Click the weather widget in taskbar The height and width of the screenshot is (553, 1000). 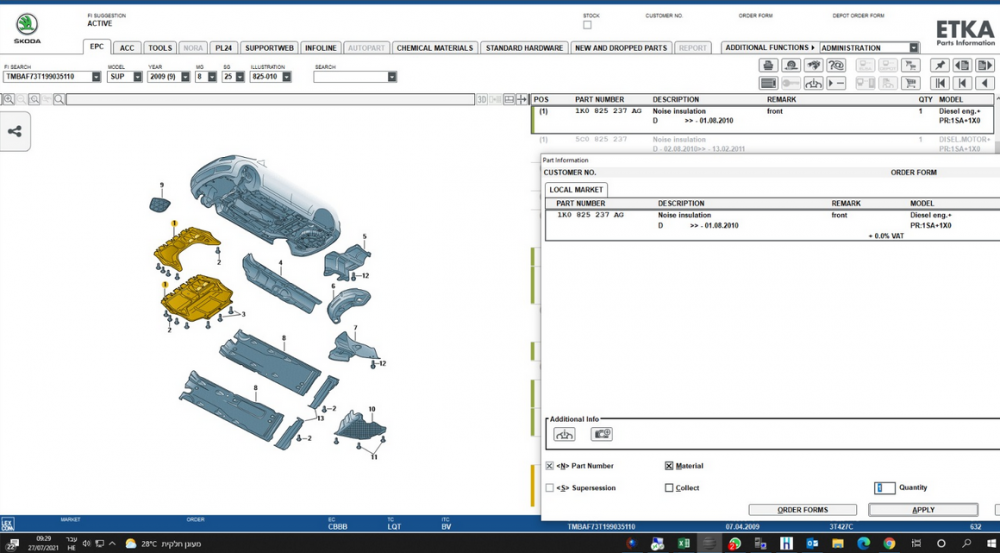tap(163, 544)
